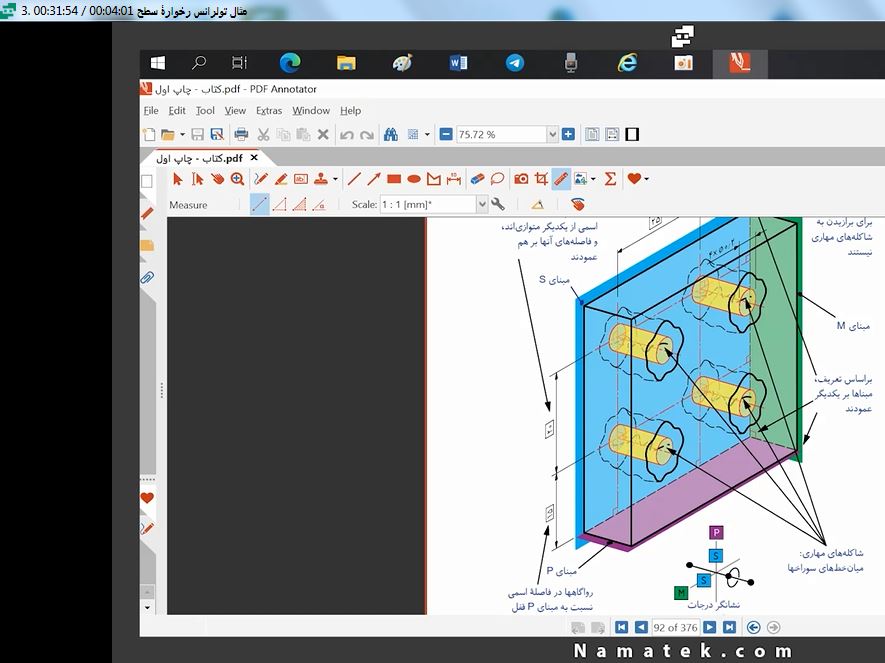885x663 pixels.
Task: Expand the grid view dropdown arrow
Action: [427, 134]
